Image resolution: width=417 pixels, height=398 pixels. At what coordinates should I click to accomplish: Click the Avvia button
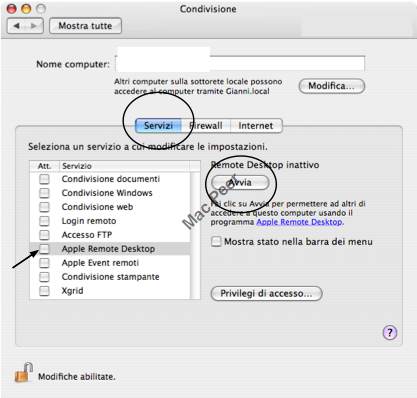click(240, 182)
